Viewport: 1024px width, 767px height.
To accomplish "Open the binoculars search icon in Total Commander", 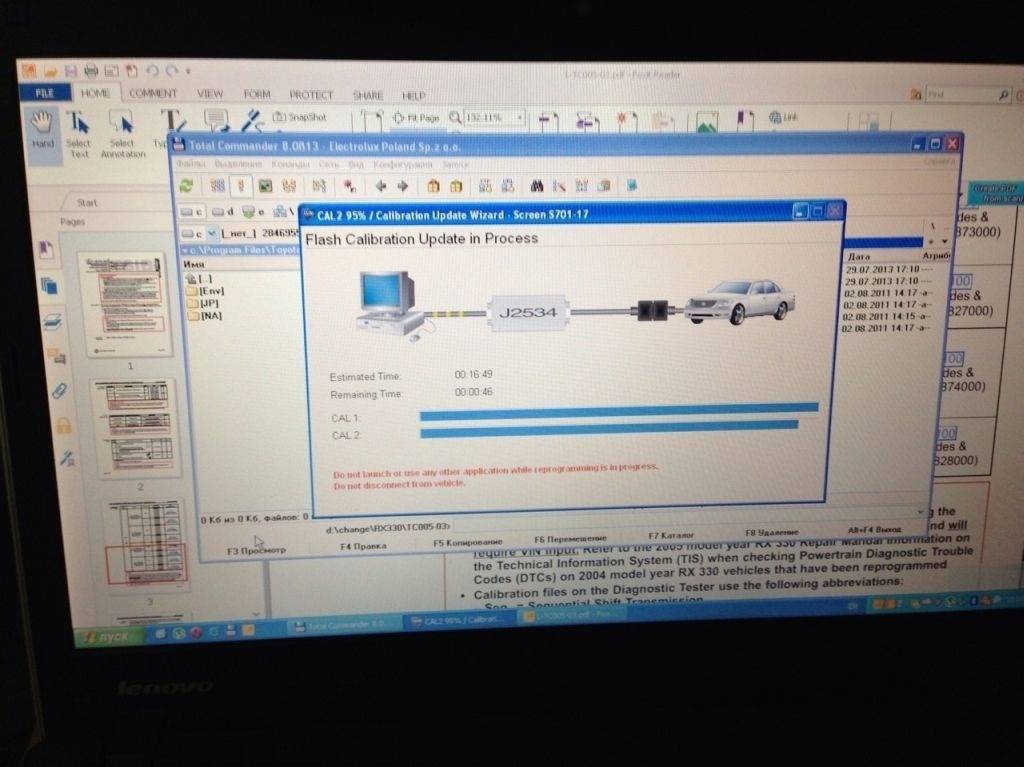I will coord(537,186).
